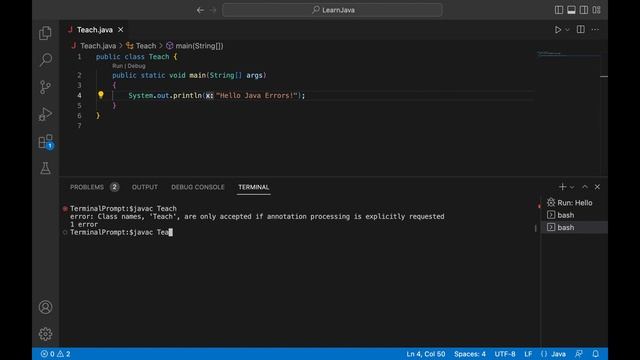Viewport: 640px width, 360px height.
Task: Open editor More Actions ellipsis
Action: click(x=595, y=29)
